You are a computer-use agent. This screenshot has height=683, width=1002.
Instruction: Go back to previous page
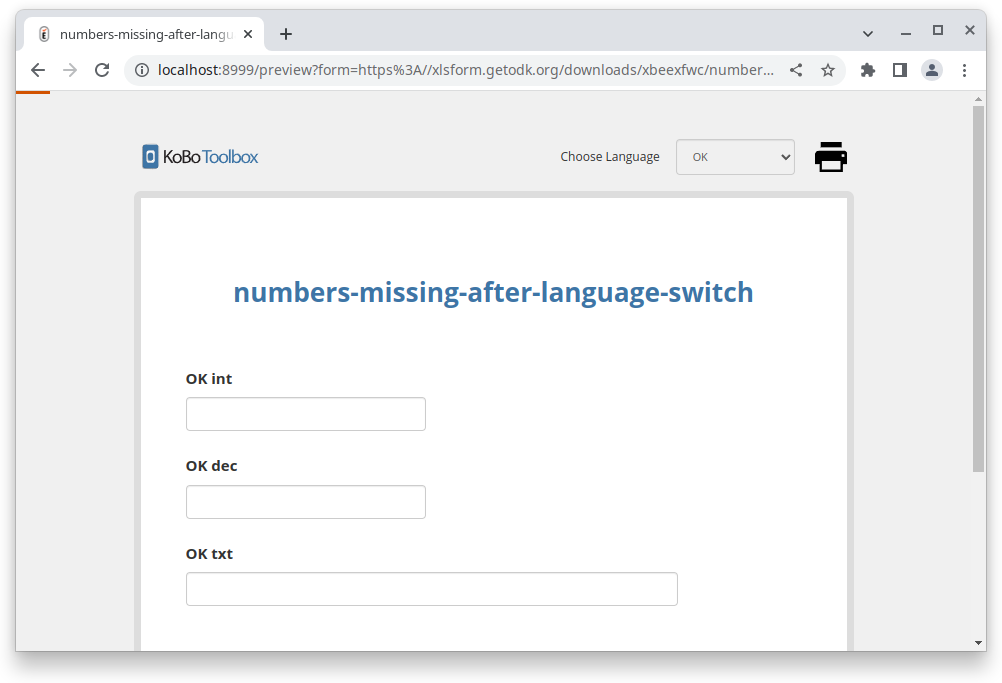click(x=38, y=70)
